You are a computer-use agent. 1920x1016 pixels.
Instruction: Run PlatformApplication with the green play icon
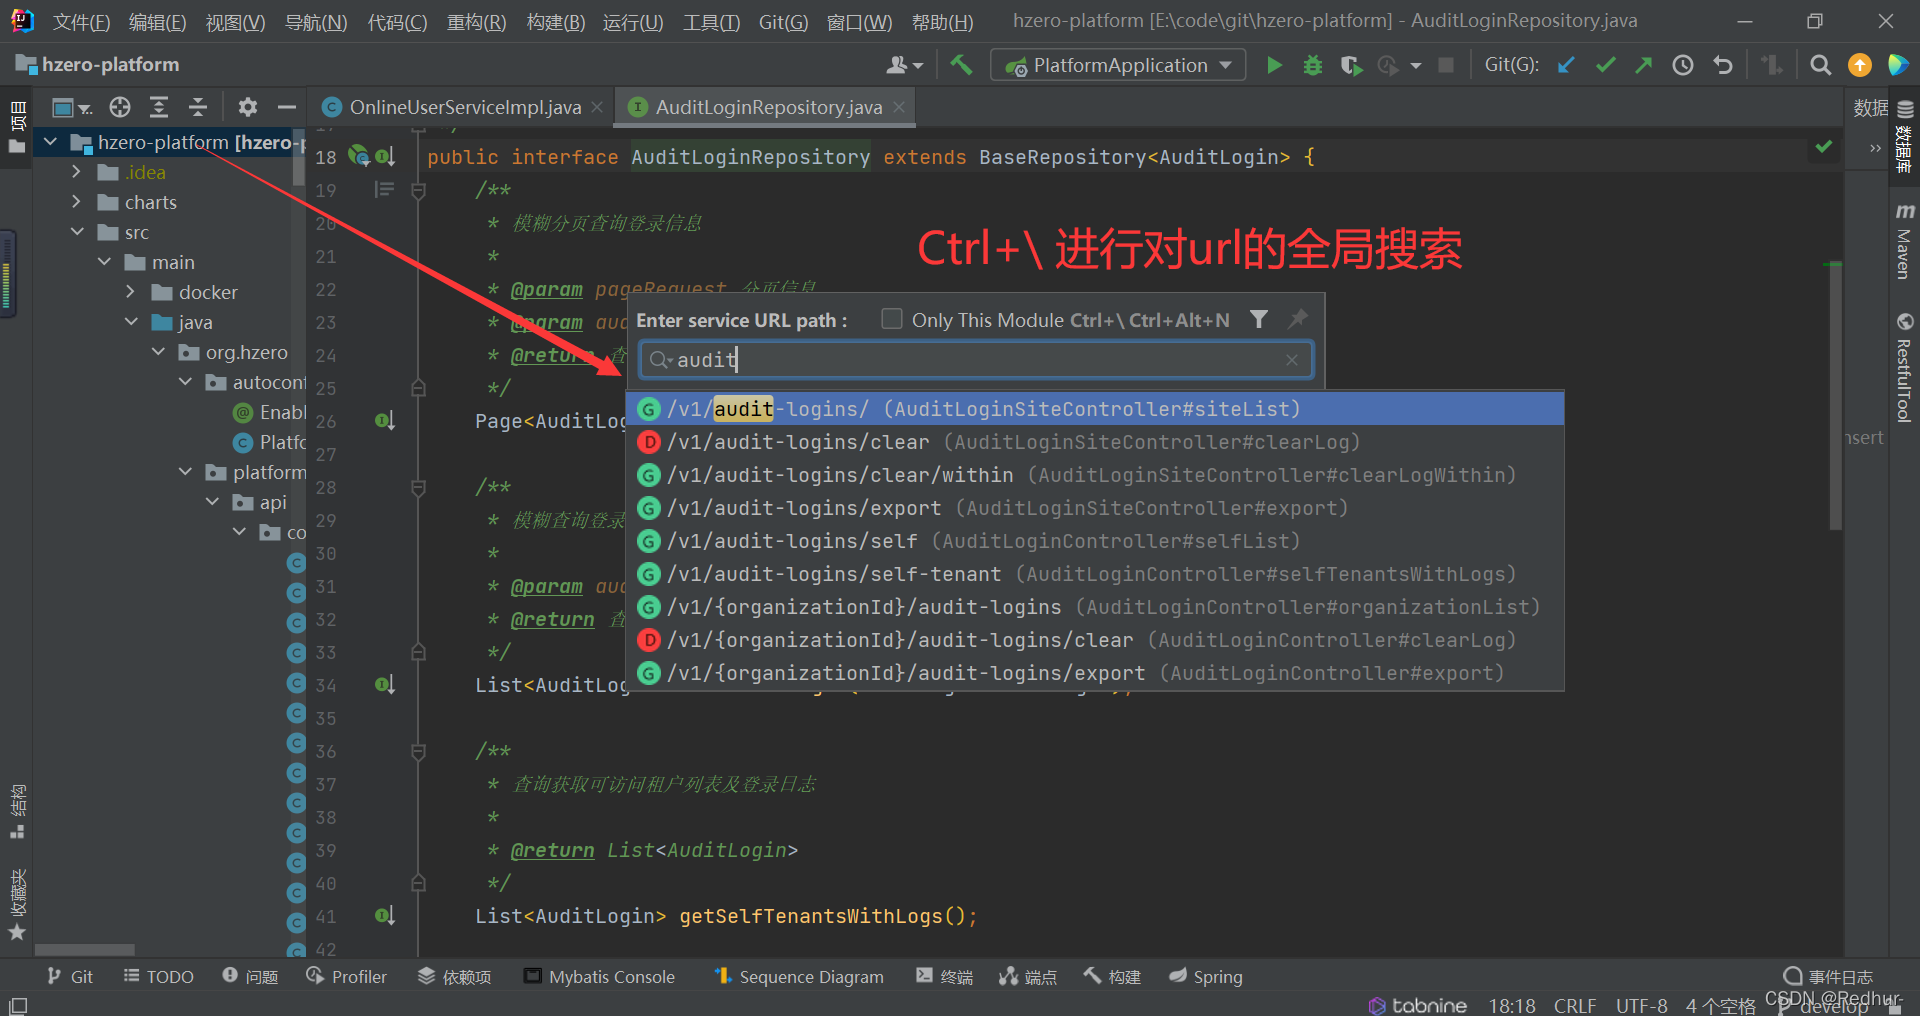coord(1274,65)
